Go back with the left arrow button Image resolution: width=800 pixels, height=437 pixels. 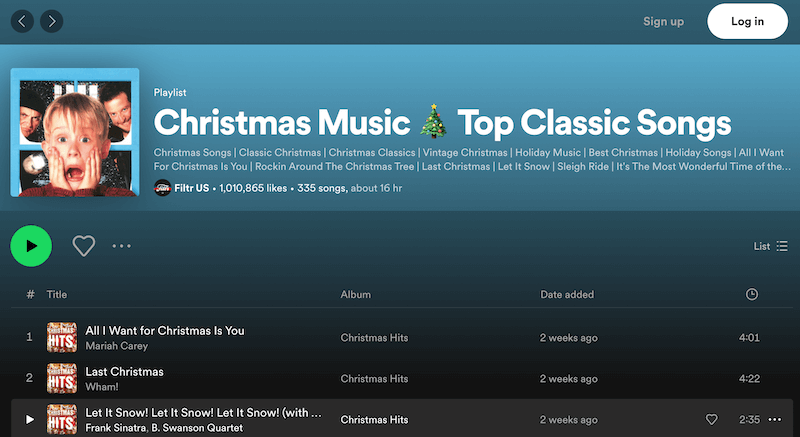click(23, 21)
